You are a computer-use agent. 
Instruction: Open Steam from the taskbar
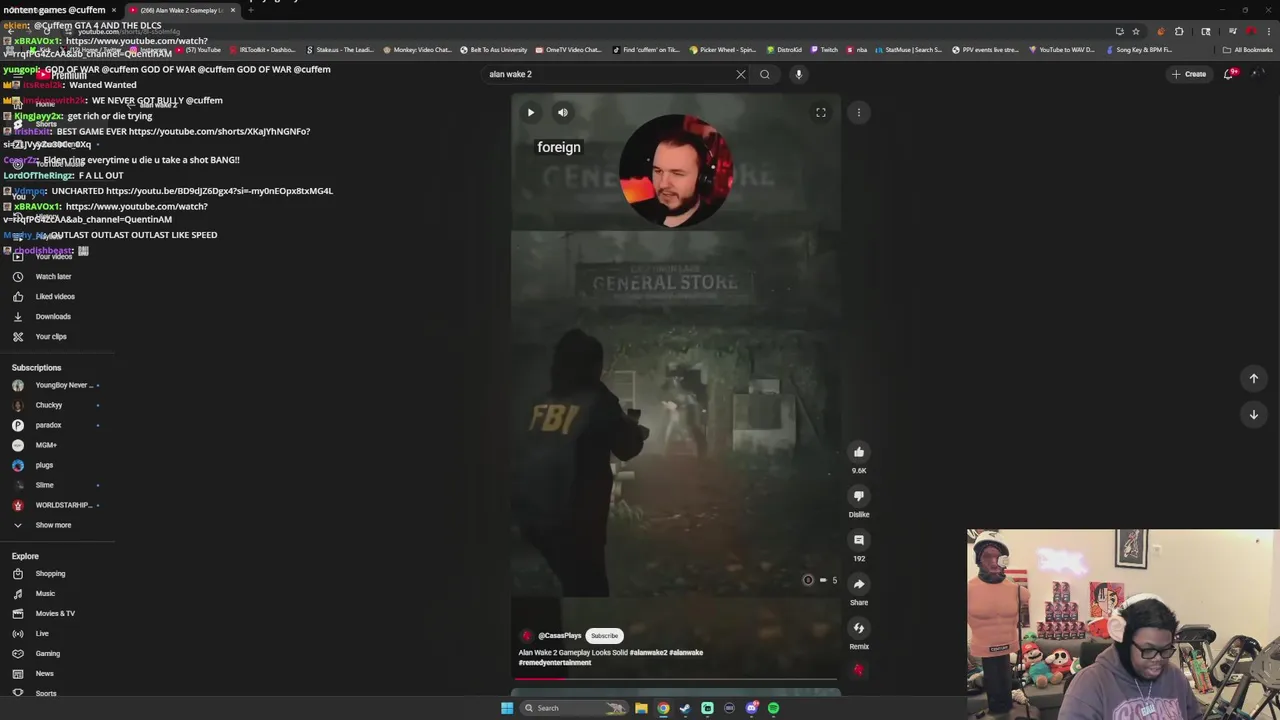[x=685, y=708]
